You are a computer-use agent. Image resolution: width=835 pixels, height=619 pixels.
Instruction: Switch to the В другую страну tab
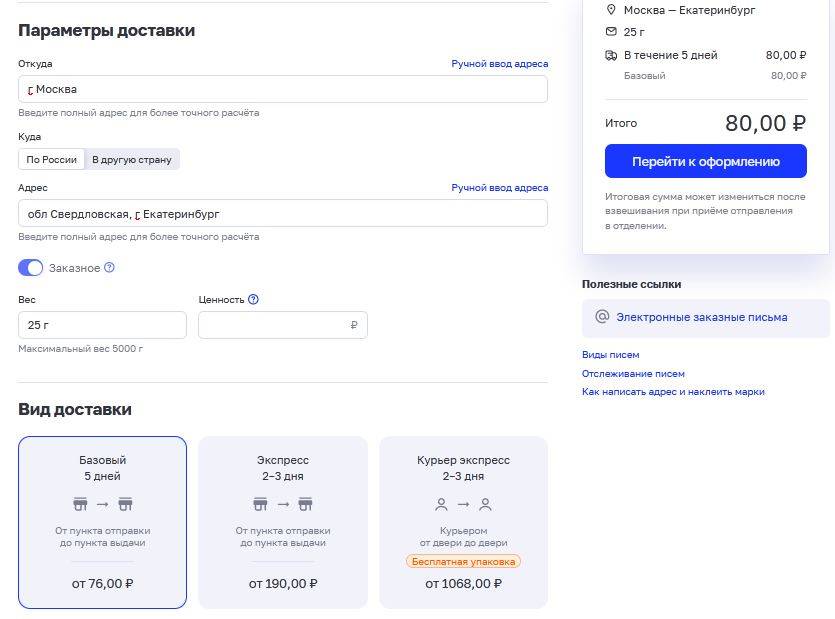point(132,159)
